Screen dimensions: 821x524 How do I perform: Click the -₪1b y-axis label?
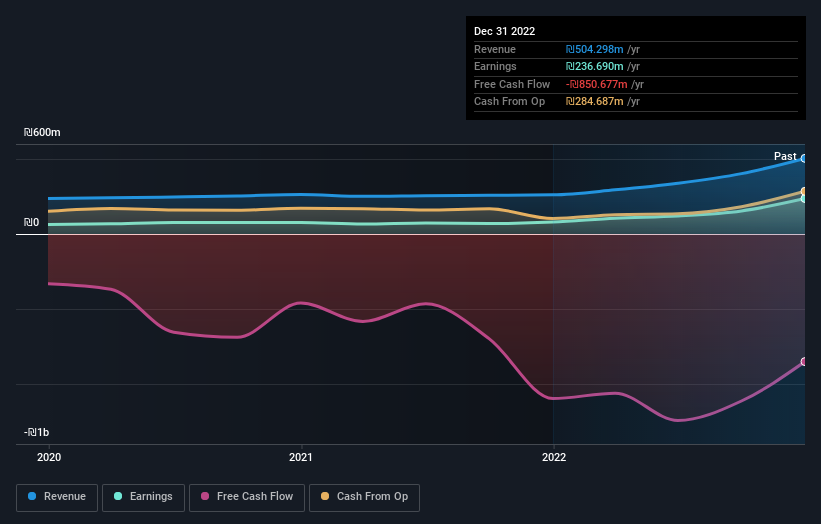(x=37, y=432)
